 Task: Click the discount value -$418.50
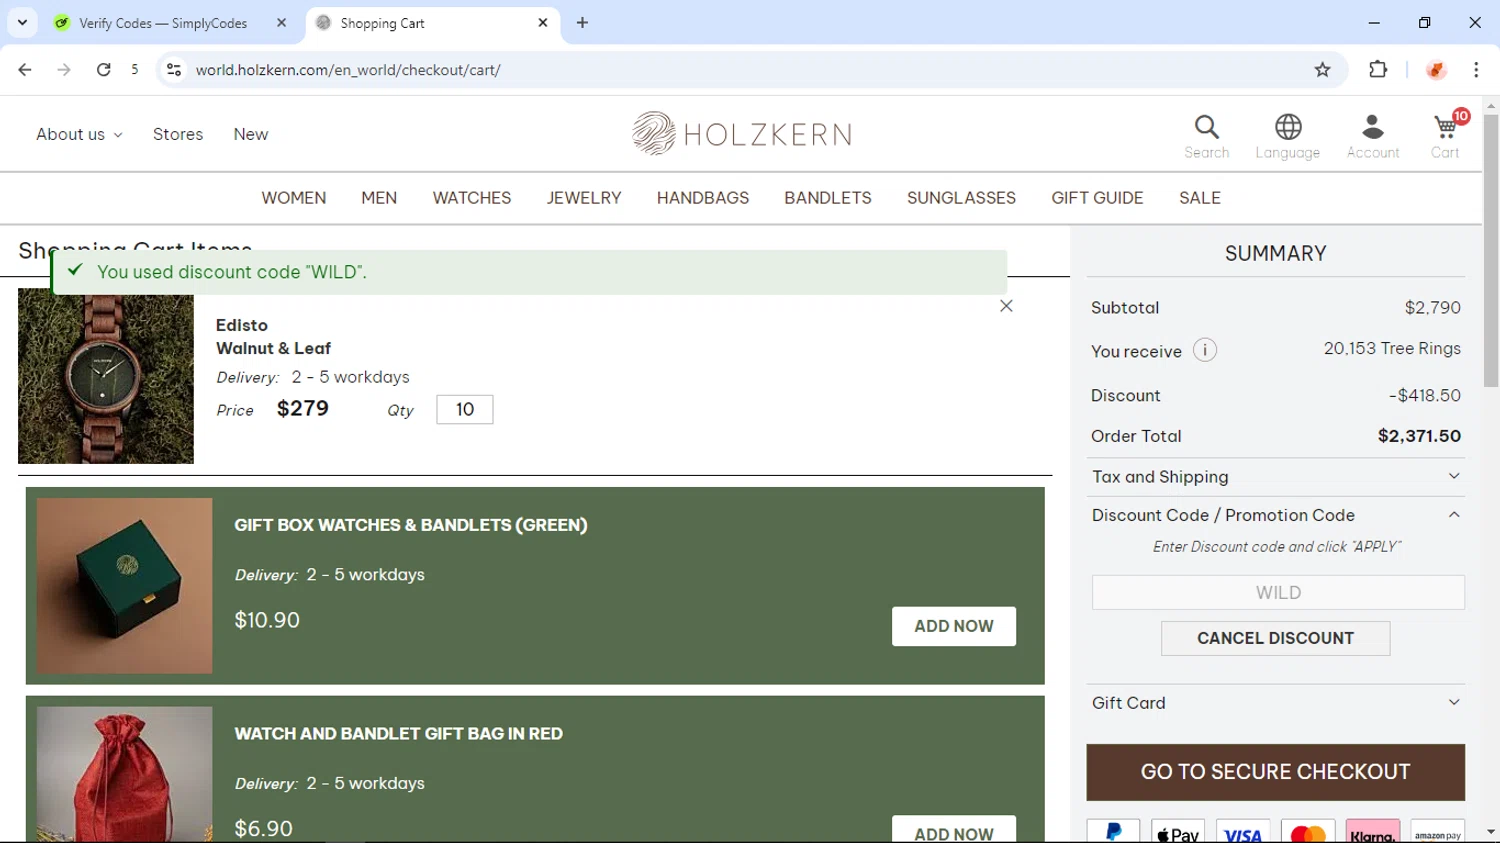(1424, 395)
